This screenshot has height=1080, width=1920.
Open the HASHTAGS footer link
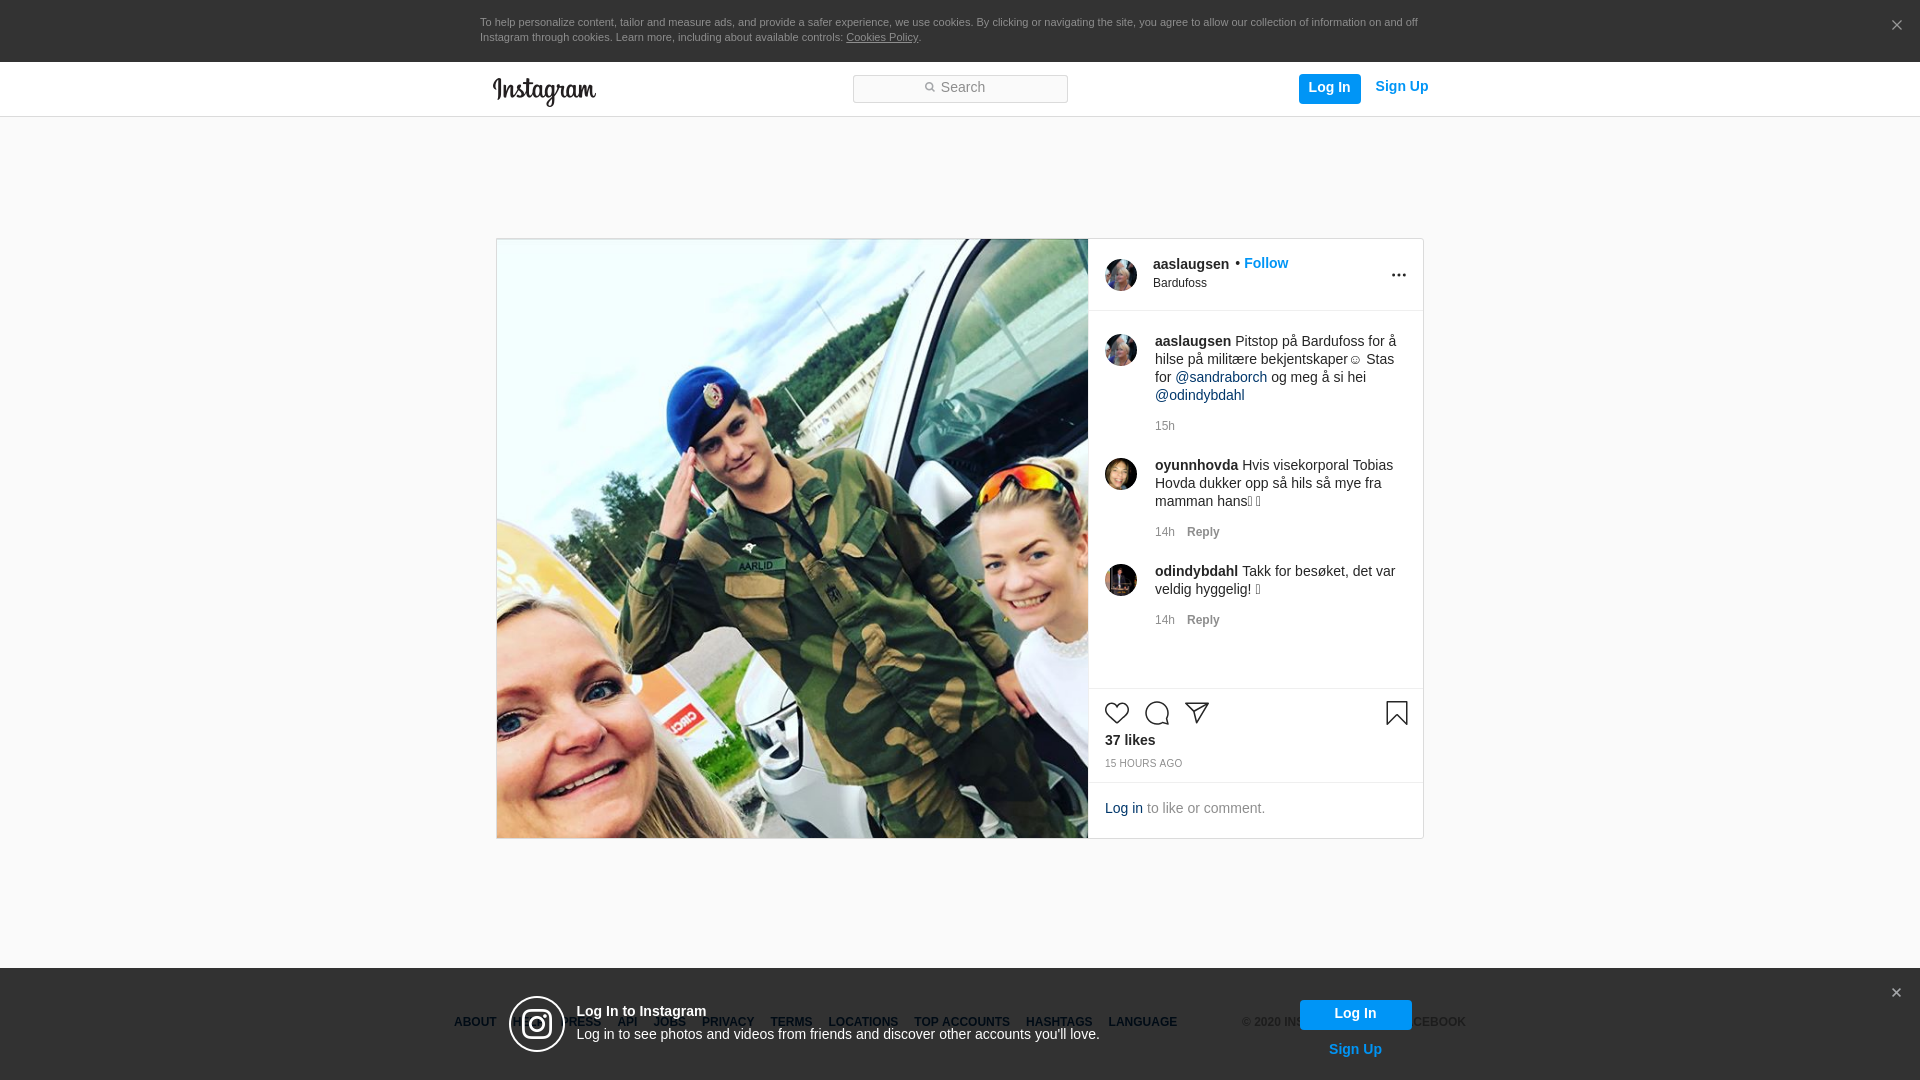(x=1058, y=1022)
